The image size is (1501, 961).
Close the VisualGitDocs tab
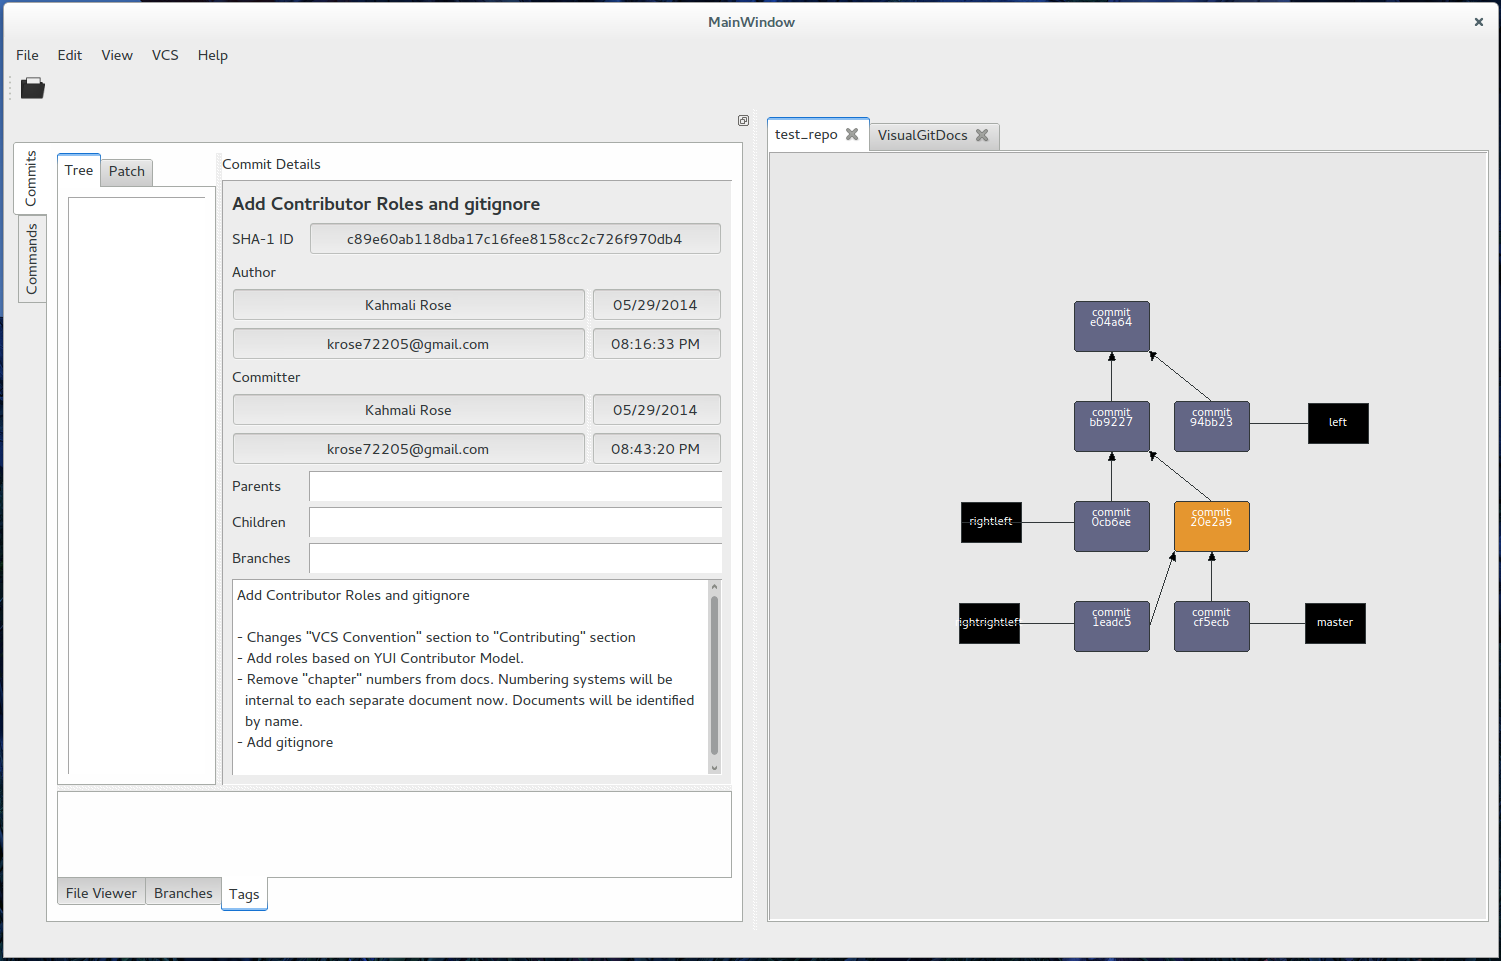tap(982, 135)
